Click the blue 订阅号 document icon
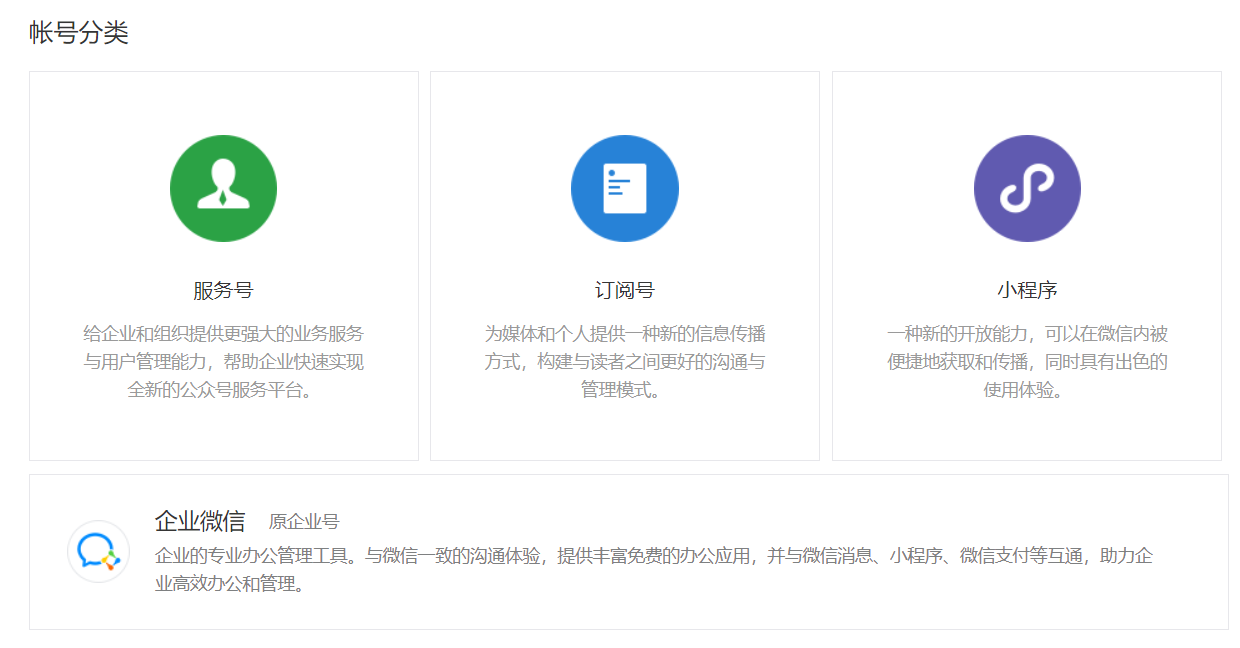Viewport: 1240px width, 648px height. [x=625, y=188]
